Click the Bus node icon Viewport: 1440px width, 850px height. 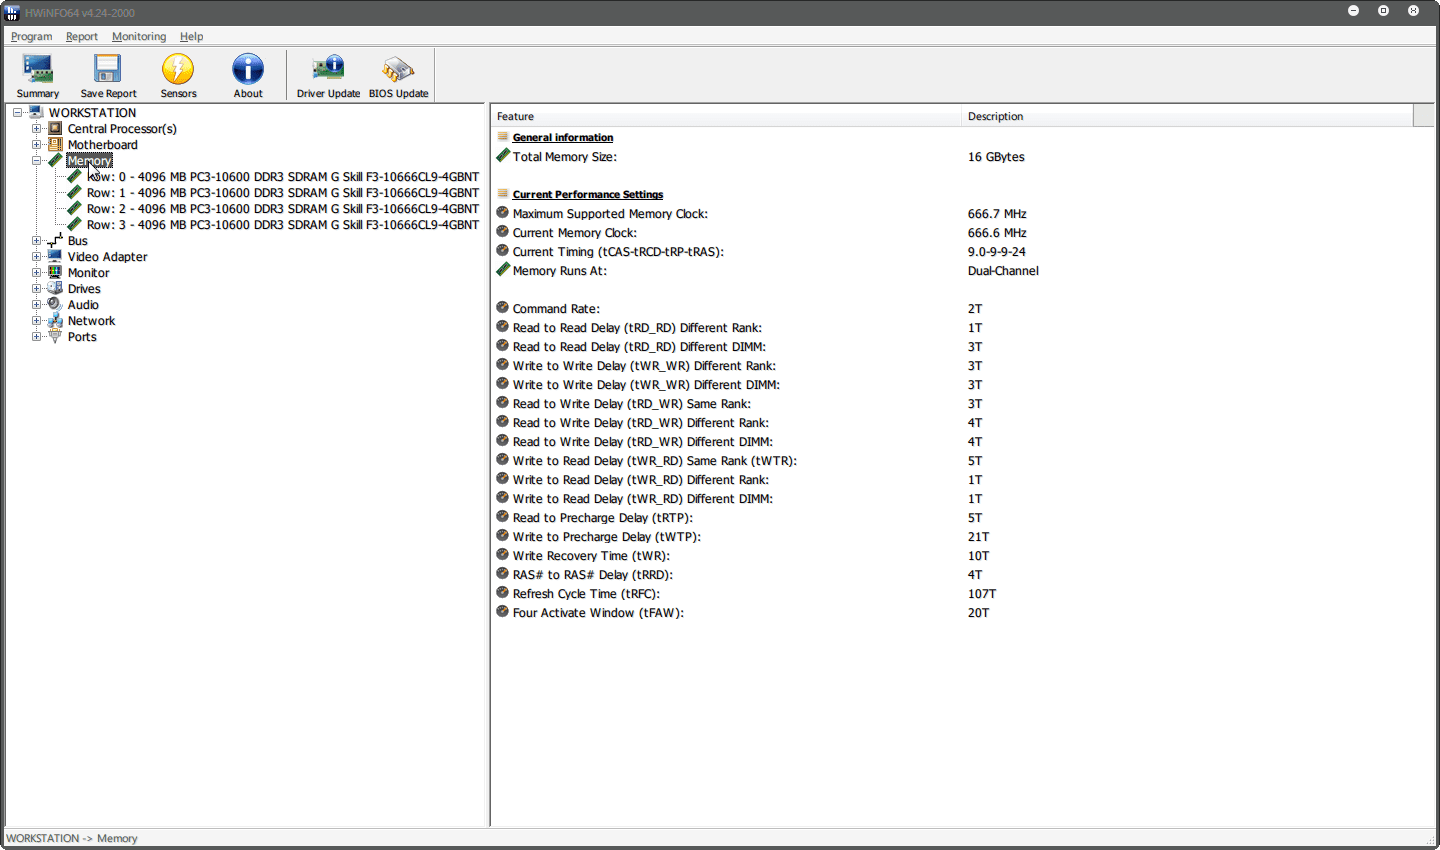(x=55, y=241)
